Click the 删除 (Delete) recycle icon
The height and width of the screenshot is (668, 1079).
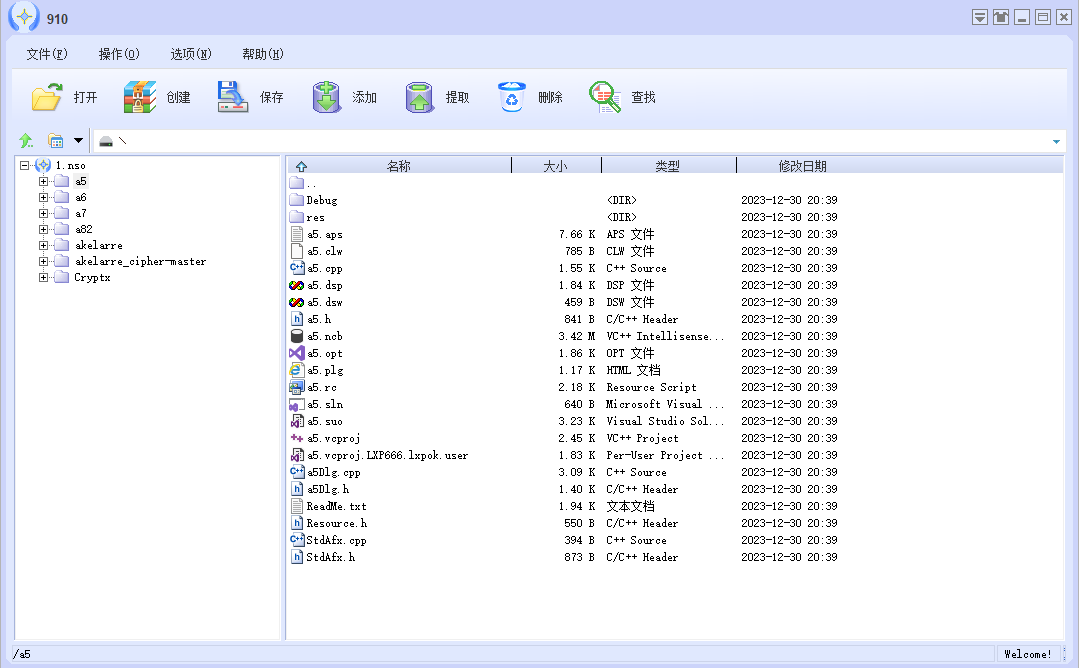(512, 97)
